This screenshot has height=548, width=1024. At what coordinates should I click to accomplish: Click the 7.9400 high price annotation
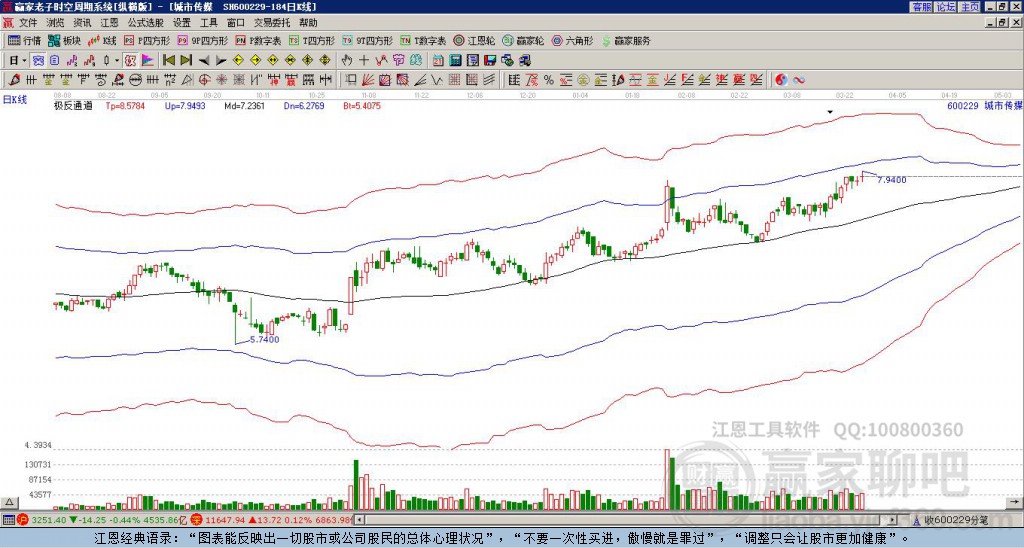coord(891,180)
